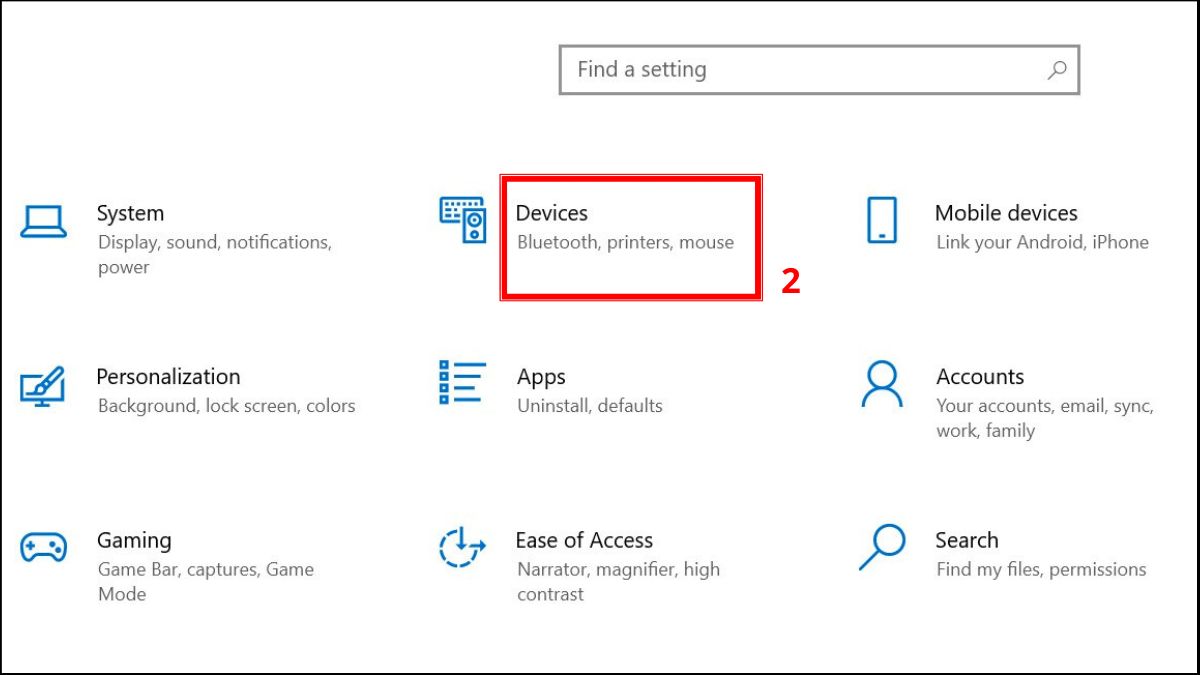Click the System laptop icon
Screen dimensions: 1200x675
43,221
